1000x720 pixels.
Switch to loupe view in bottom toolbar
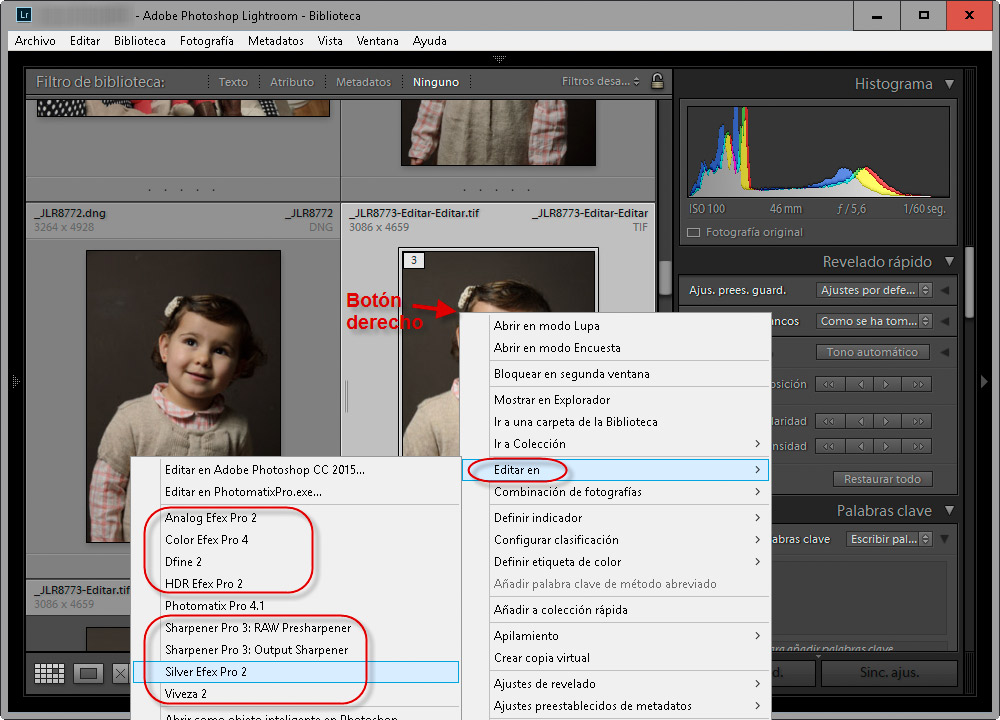[x=88, y=673]
